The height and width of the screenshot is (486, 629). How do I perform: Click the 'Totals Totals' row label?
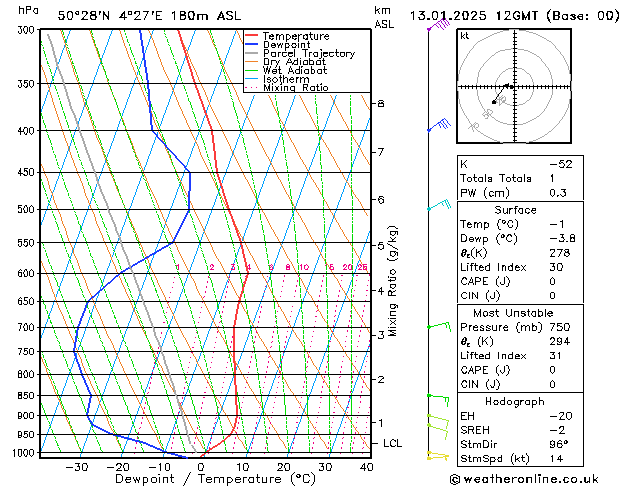pos(496,178)
